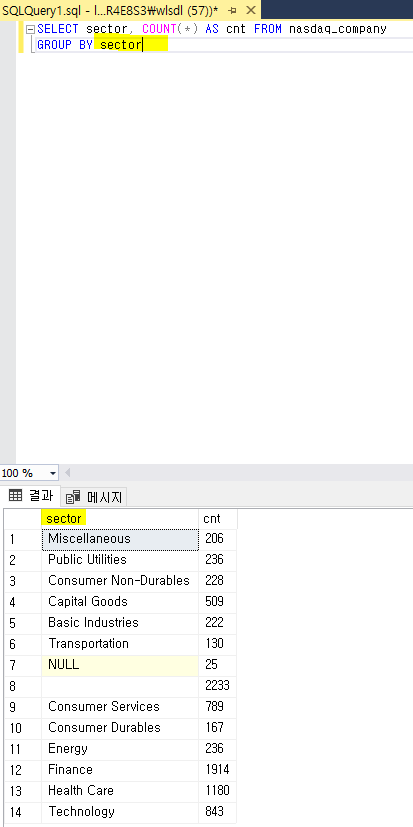Select the Miscellaneous sector cell

(120, 539)
